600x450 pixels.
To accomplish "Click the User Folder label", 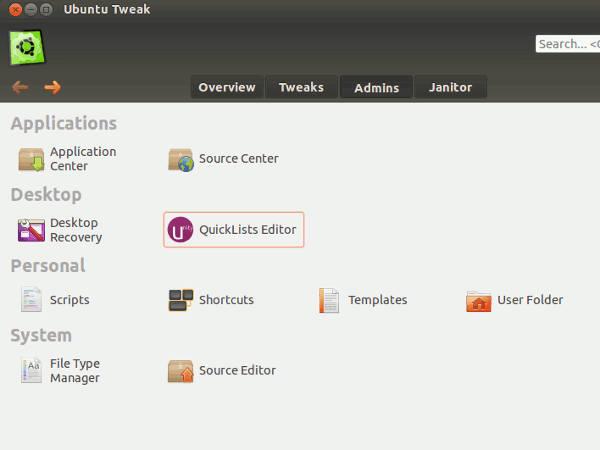I will click(x=530, y=300).
